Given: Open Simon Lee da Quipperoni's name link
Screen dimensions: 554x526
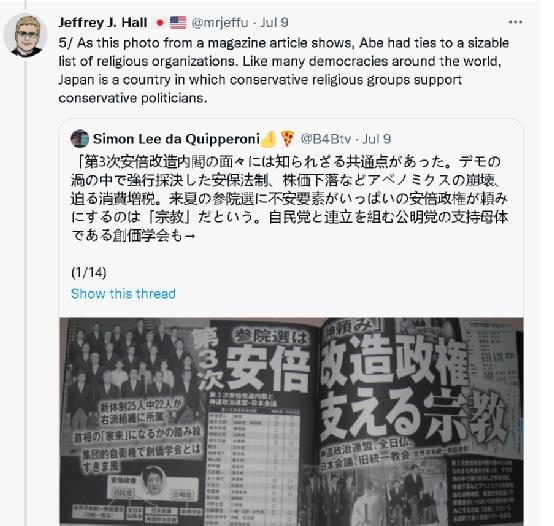Looking at the screenshot, I should click(x=176, y=139).
